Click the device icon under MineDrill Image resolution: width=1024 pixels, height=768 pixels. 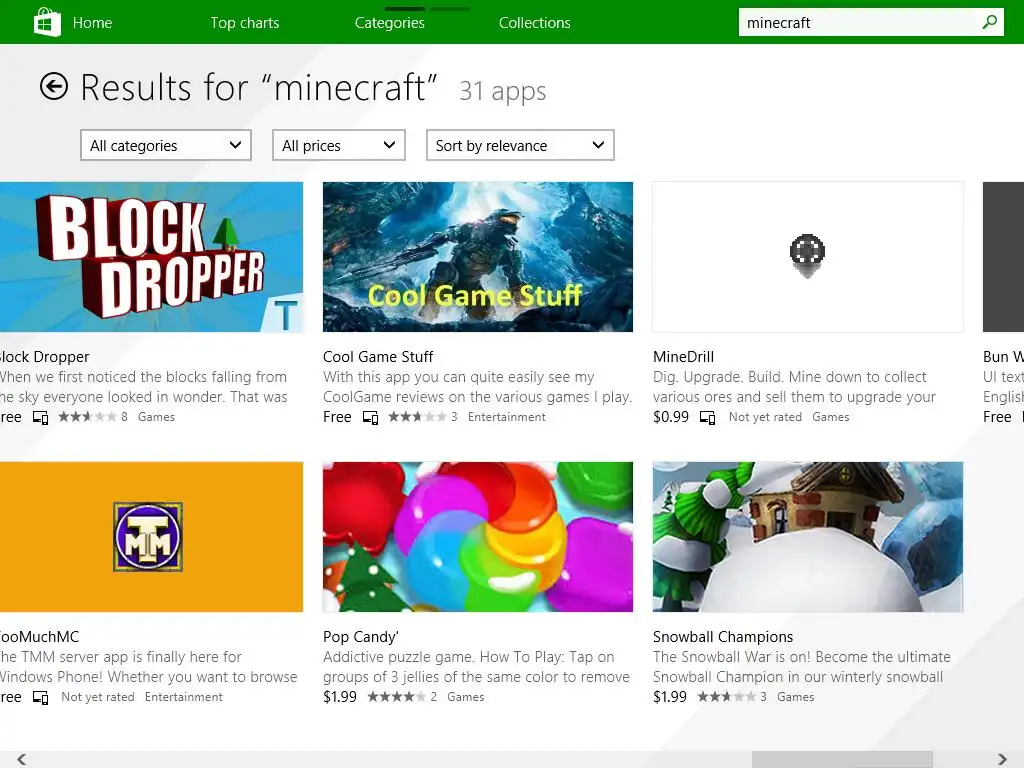click(707, 417)
